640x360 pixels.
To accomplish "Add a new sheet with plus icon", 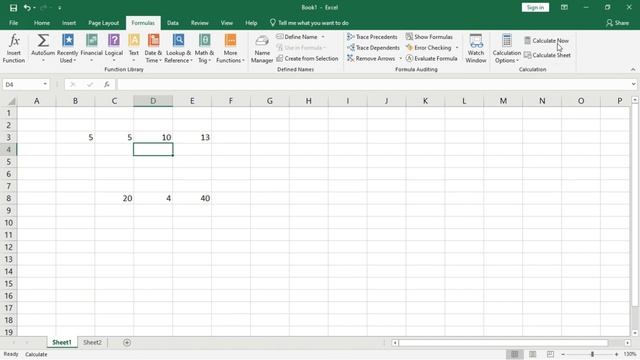I will coord(127,342).
